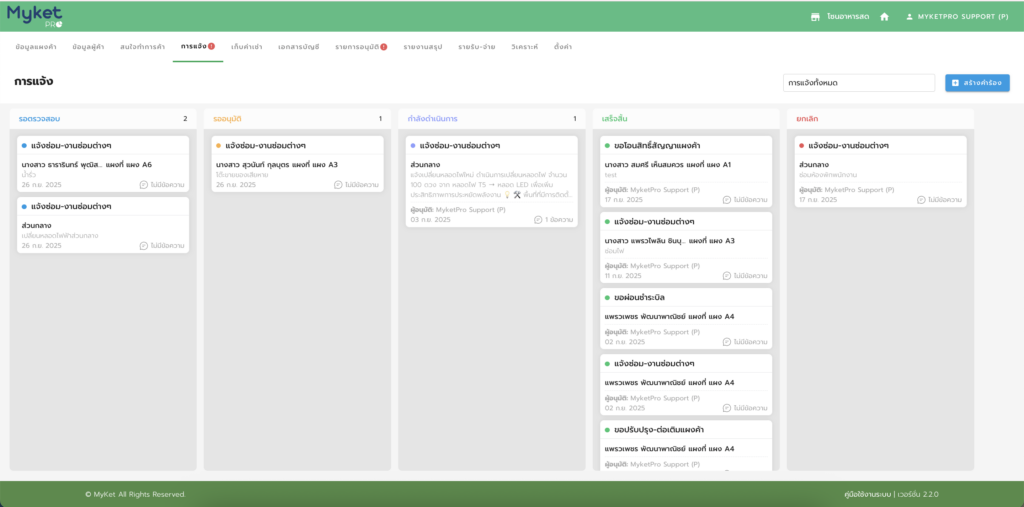Open the ส่วนกลาง card in กำลังดำเนินการ column

tap(491, 180)
